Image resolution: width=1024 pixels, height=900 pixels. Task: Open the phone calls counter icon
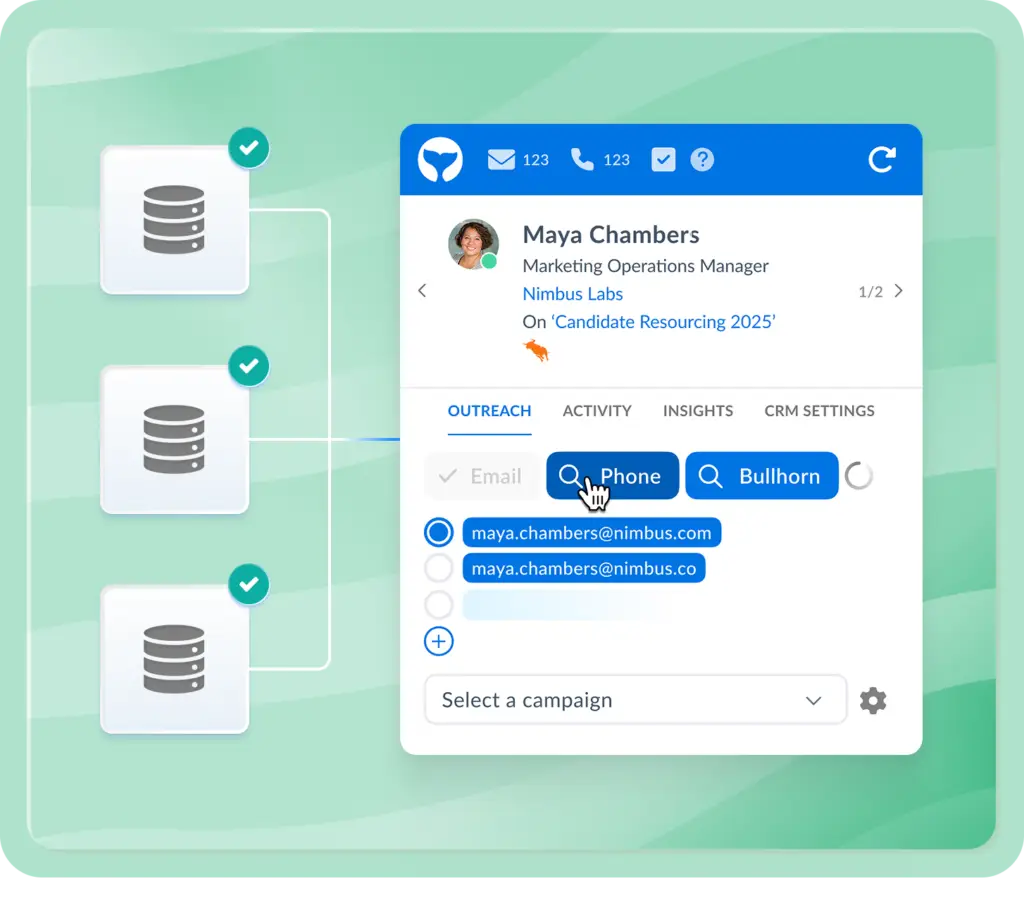(582, 159)
